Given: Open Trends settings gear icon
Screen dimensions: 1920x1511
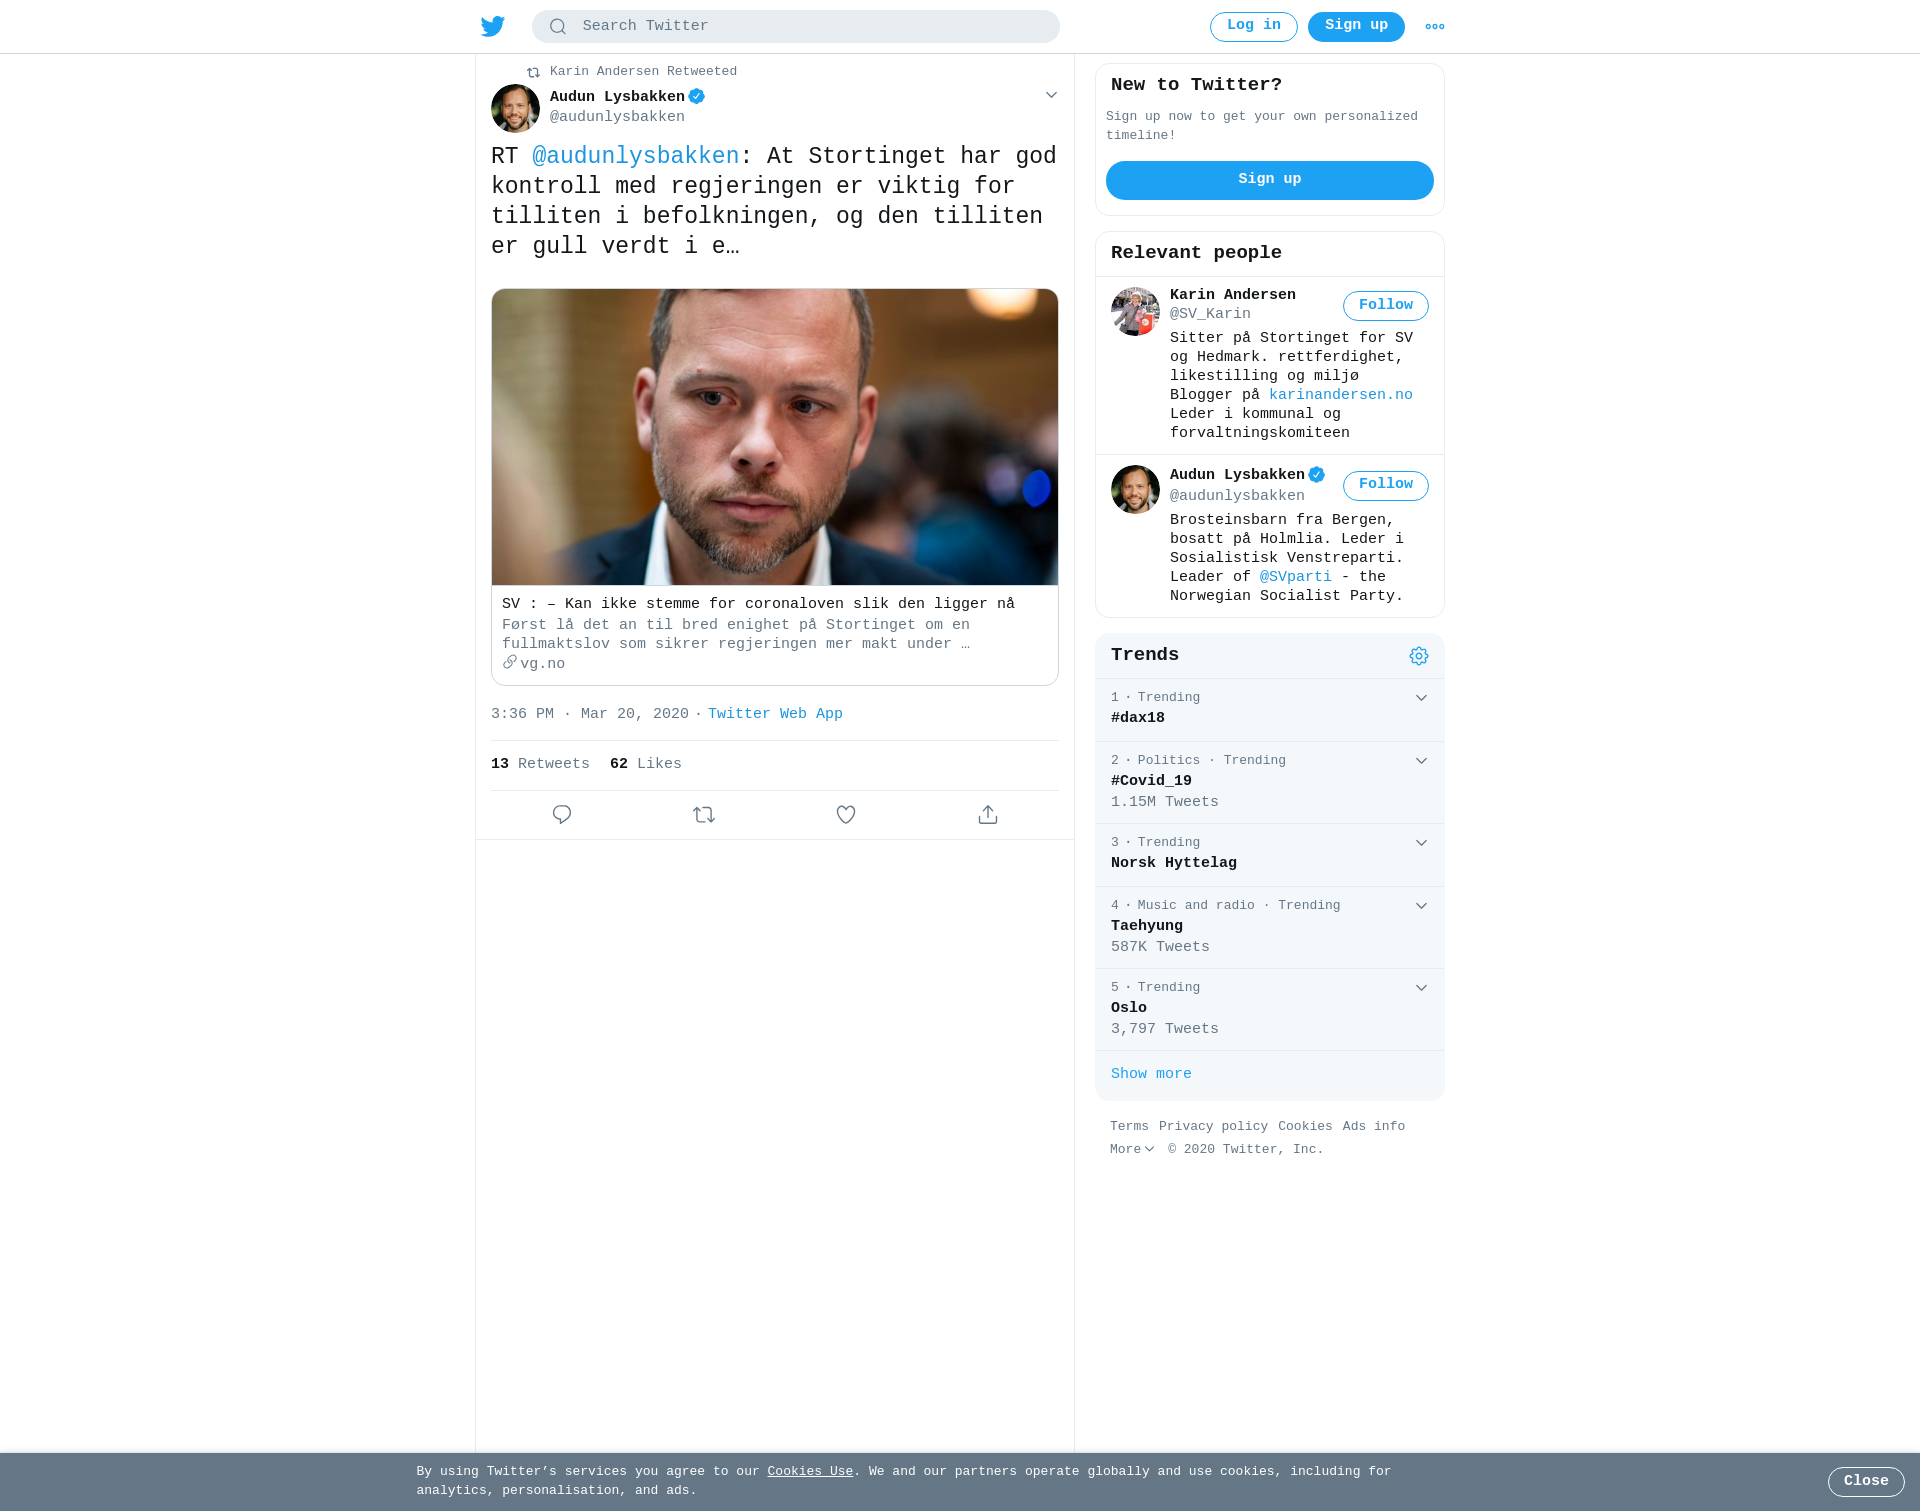Looking at the screenshot, I should coord(1419,656).
